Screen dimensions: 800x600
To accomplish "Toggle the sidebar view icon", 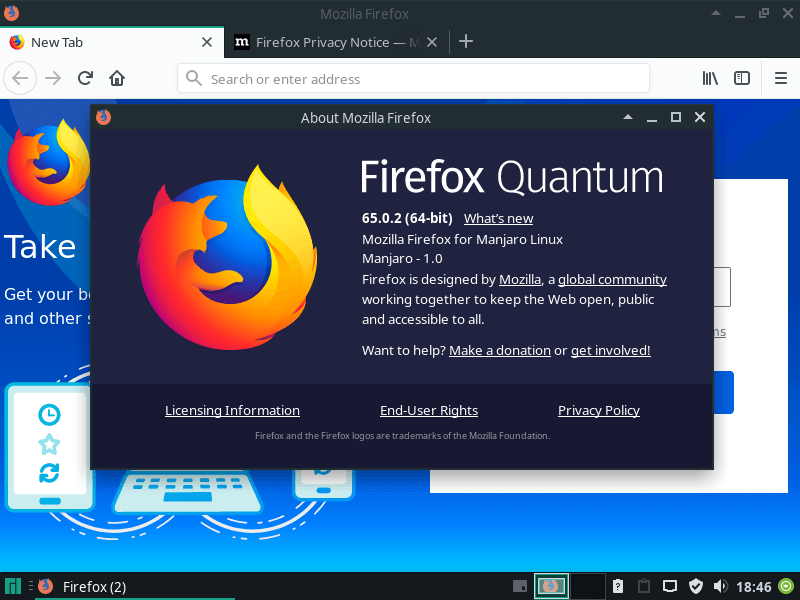I will pos(742,78).
